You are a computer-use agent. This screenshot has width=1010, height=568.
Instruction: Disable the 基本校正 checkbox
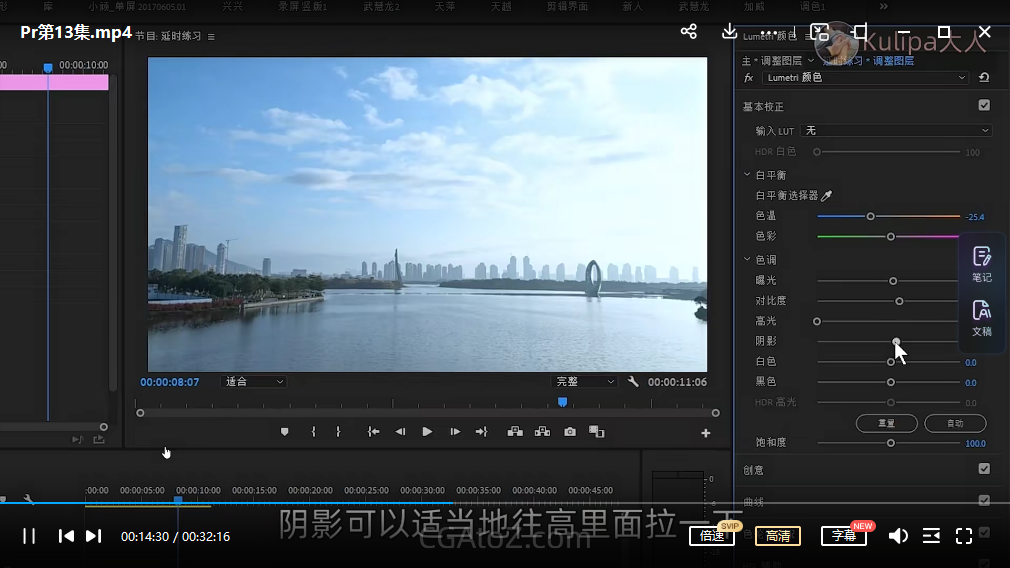point(984,106)
